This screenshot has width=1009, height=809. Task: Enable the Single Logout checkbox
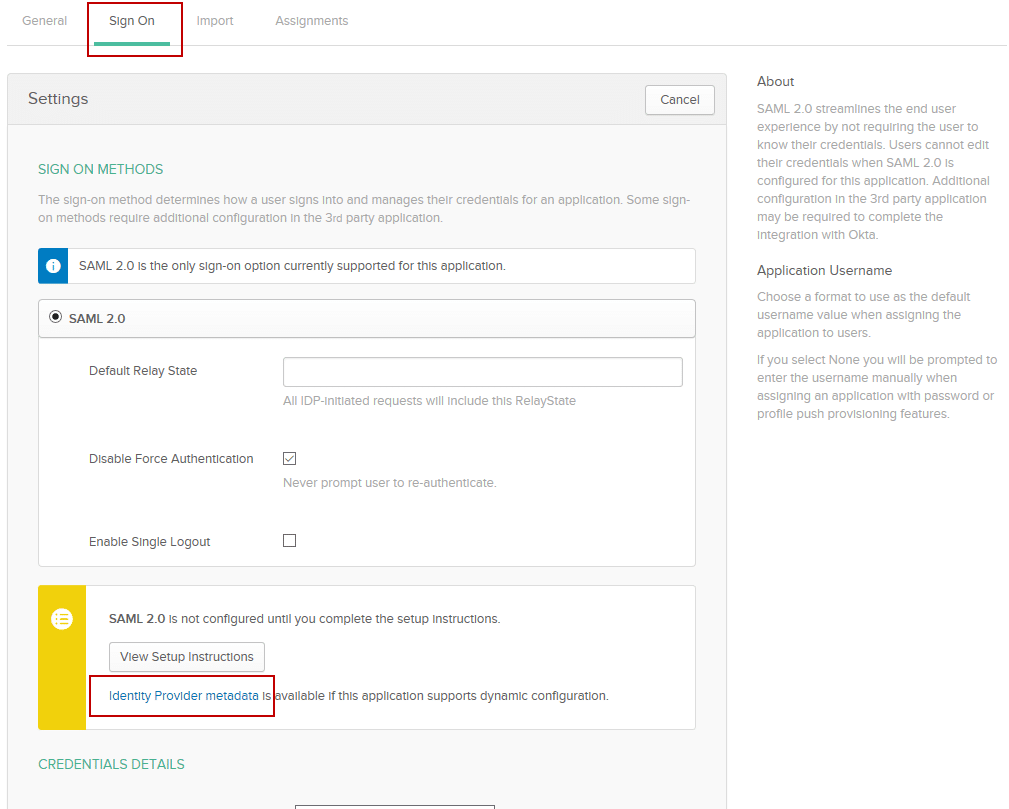(290, 541)
